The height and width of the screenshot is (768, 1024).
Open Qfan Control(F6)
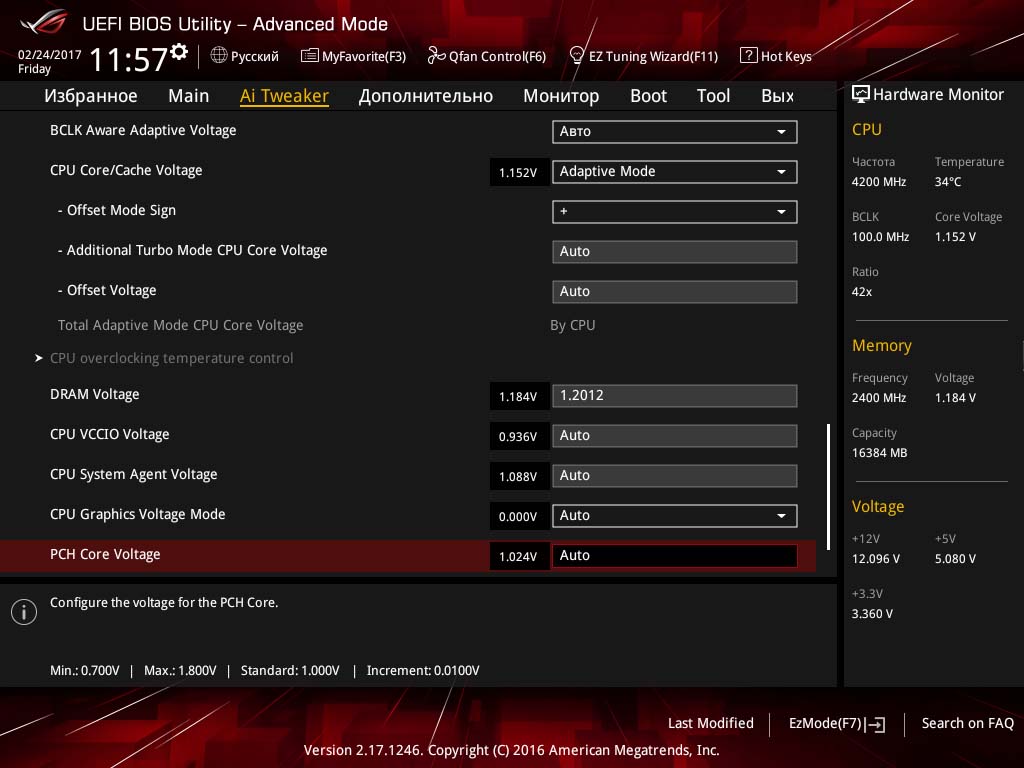click(487, 56)
